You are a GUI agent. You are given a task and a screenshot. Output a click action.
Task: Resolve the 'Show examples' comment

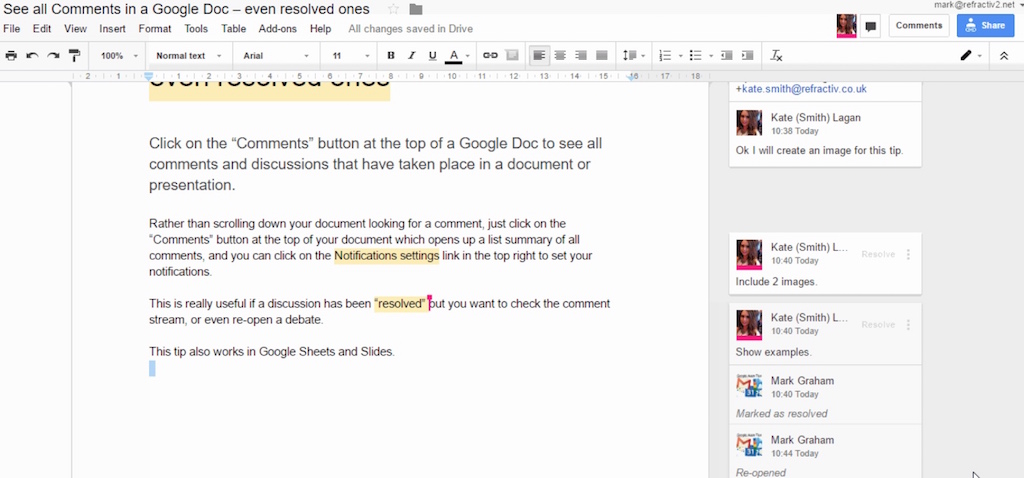878,325
